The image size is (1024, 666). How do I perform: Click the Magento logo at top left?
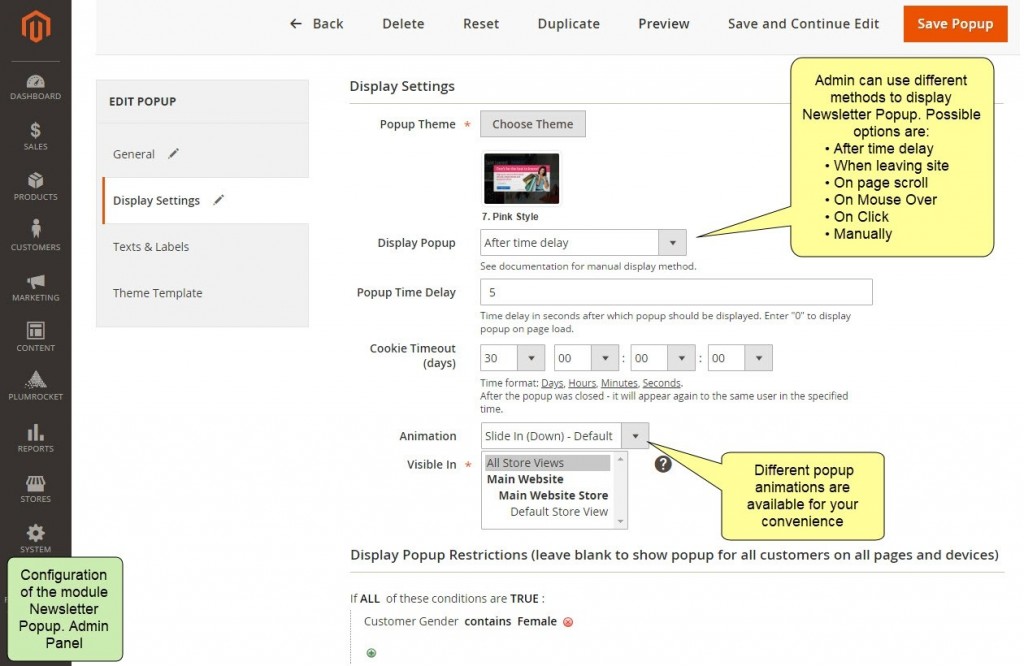pos(35,28)
